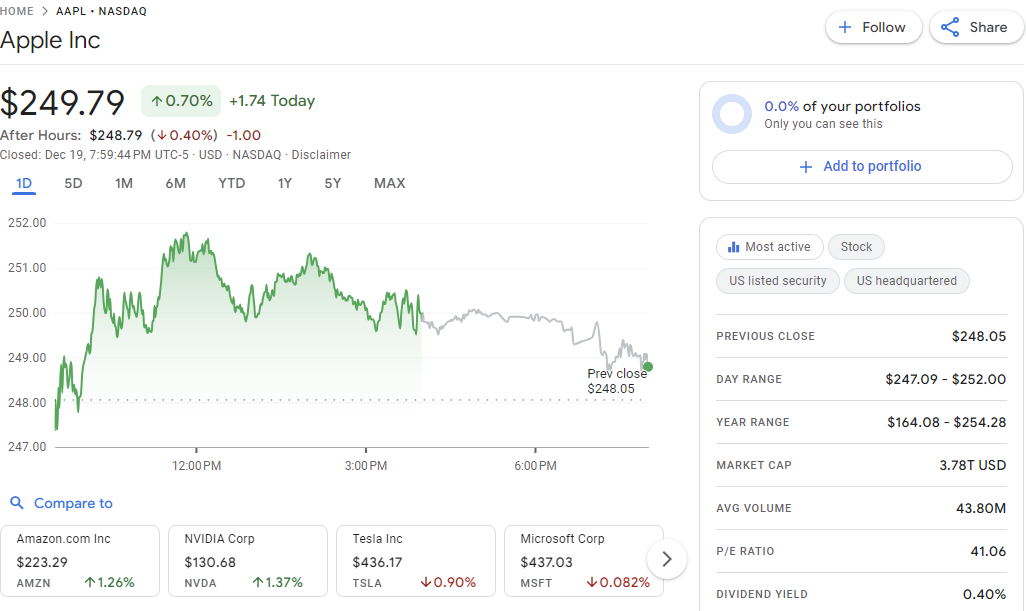Viewport: 1026px width, 611px height.
Task: Click the TSLA 0.90% decline value
Action: tap(448, 582)
